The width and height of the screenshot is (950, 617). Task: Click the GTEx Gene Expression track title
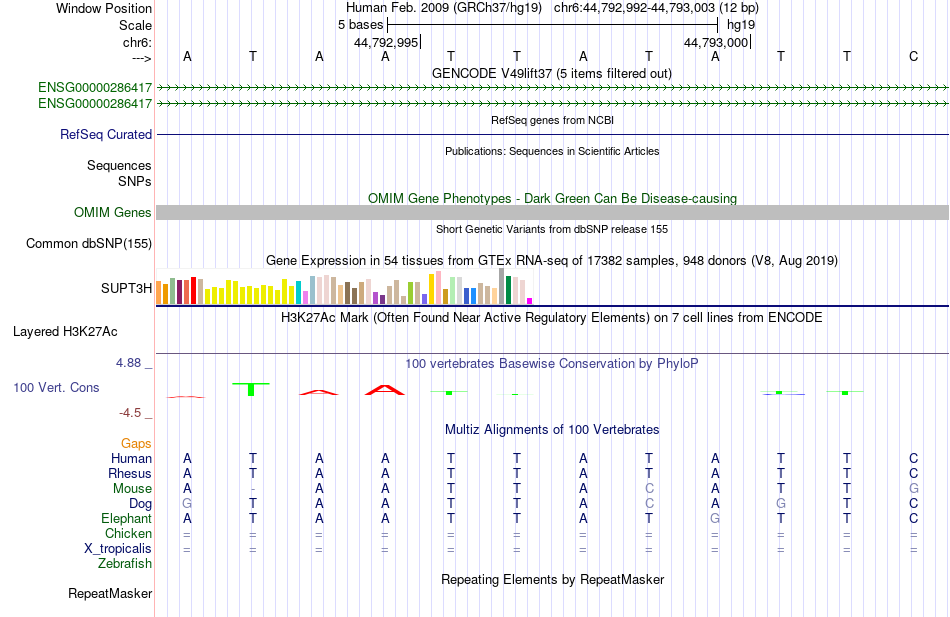click(x=552, y=261)
